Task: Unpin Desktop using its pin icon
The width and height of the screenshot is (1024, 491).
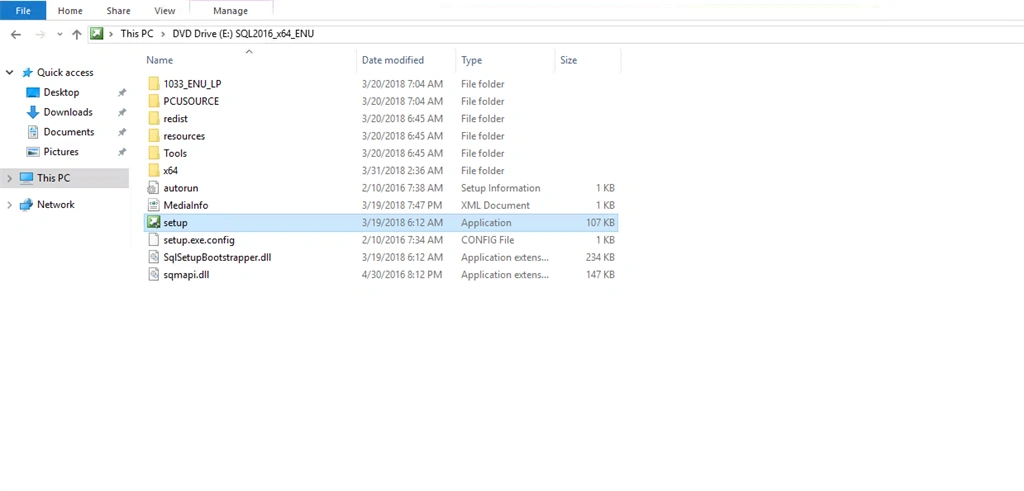Action: tap(121, 93)
